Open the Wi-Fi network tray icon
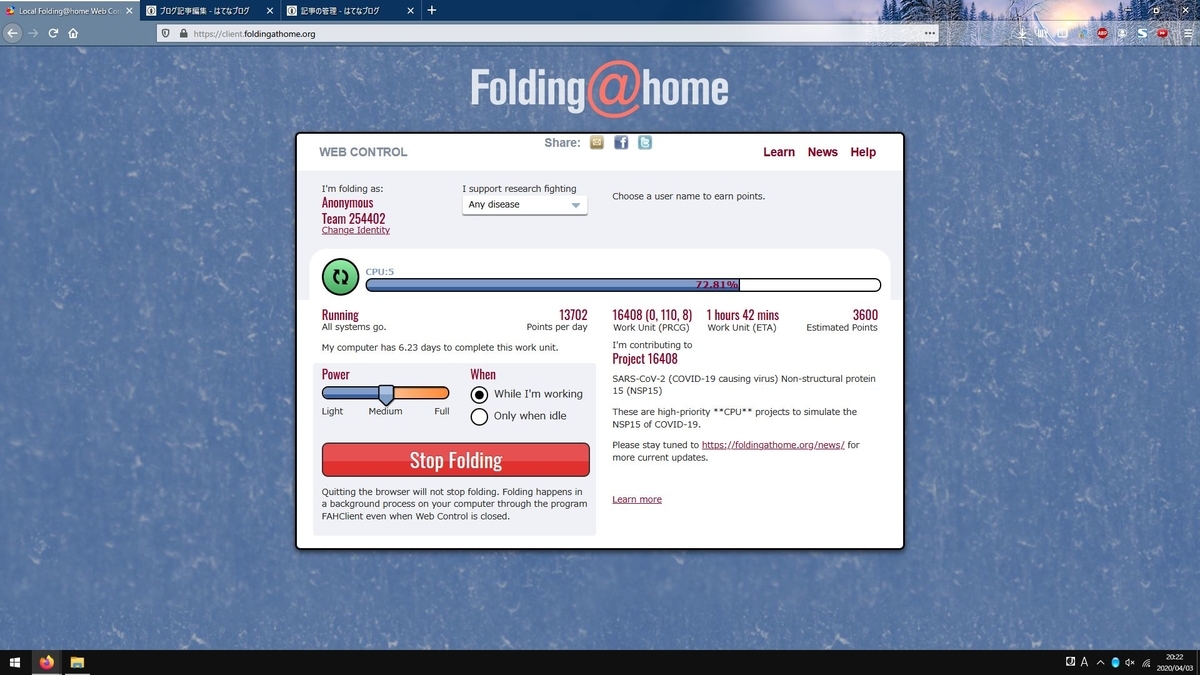The width and height of the screenshot is (1200, 675). pyautogui.click(x=1147, y=662)
